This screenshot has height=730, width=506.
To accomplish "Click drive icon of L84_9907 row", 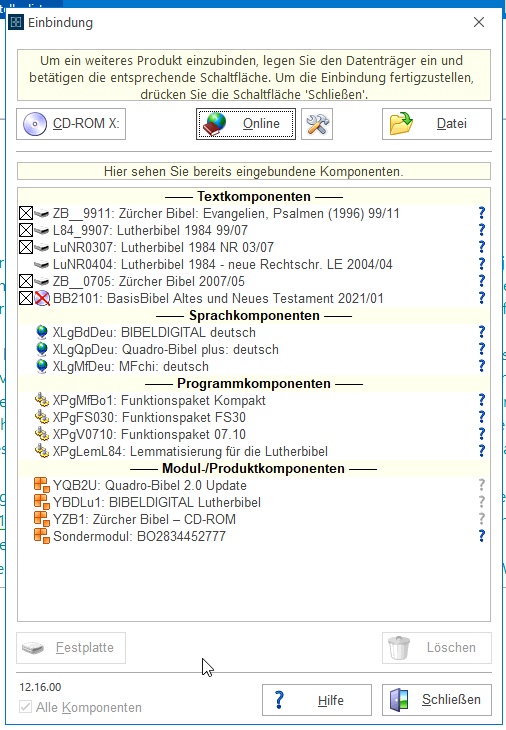I will tap(42, 231).
